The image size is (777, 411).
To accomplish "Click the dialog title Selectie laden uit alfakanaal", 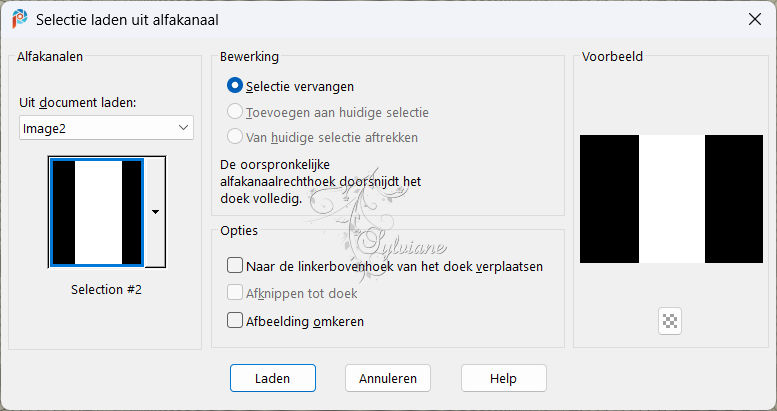I will (127, 20).
